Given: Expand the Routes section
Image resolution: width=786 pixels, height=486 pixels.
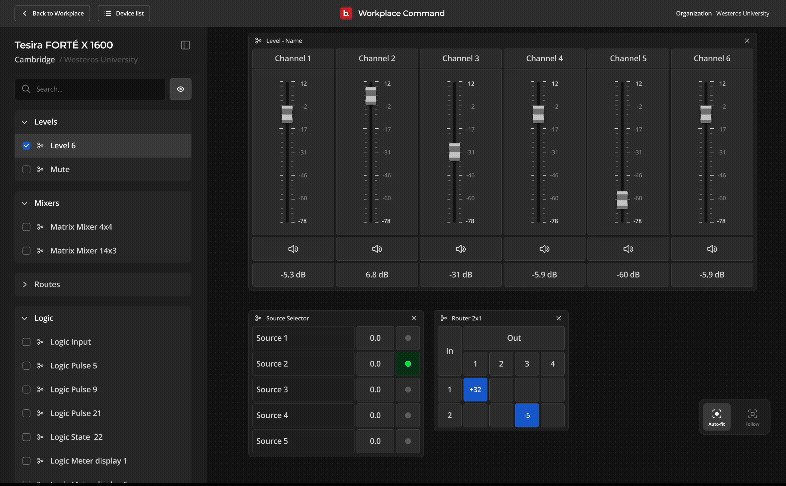Looking at the screenshot, I should (x=25, y=284).
